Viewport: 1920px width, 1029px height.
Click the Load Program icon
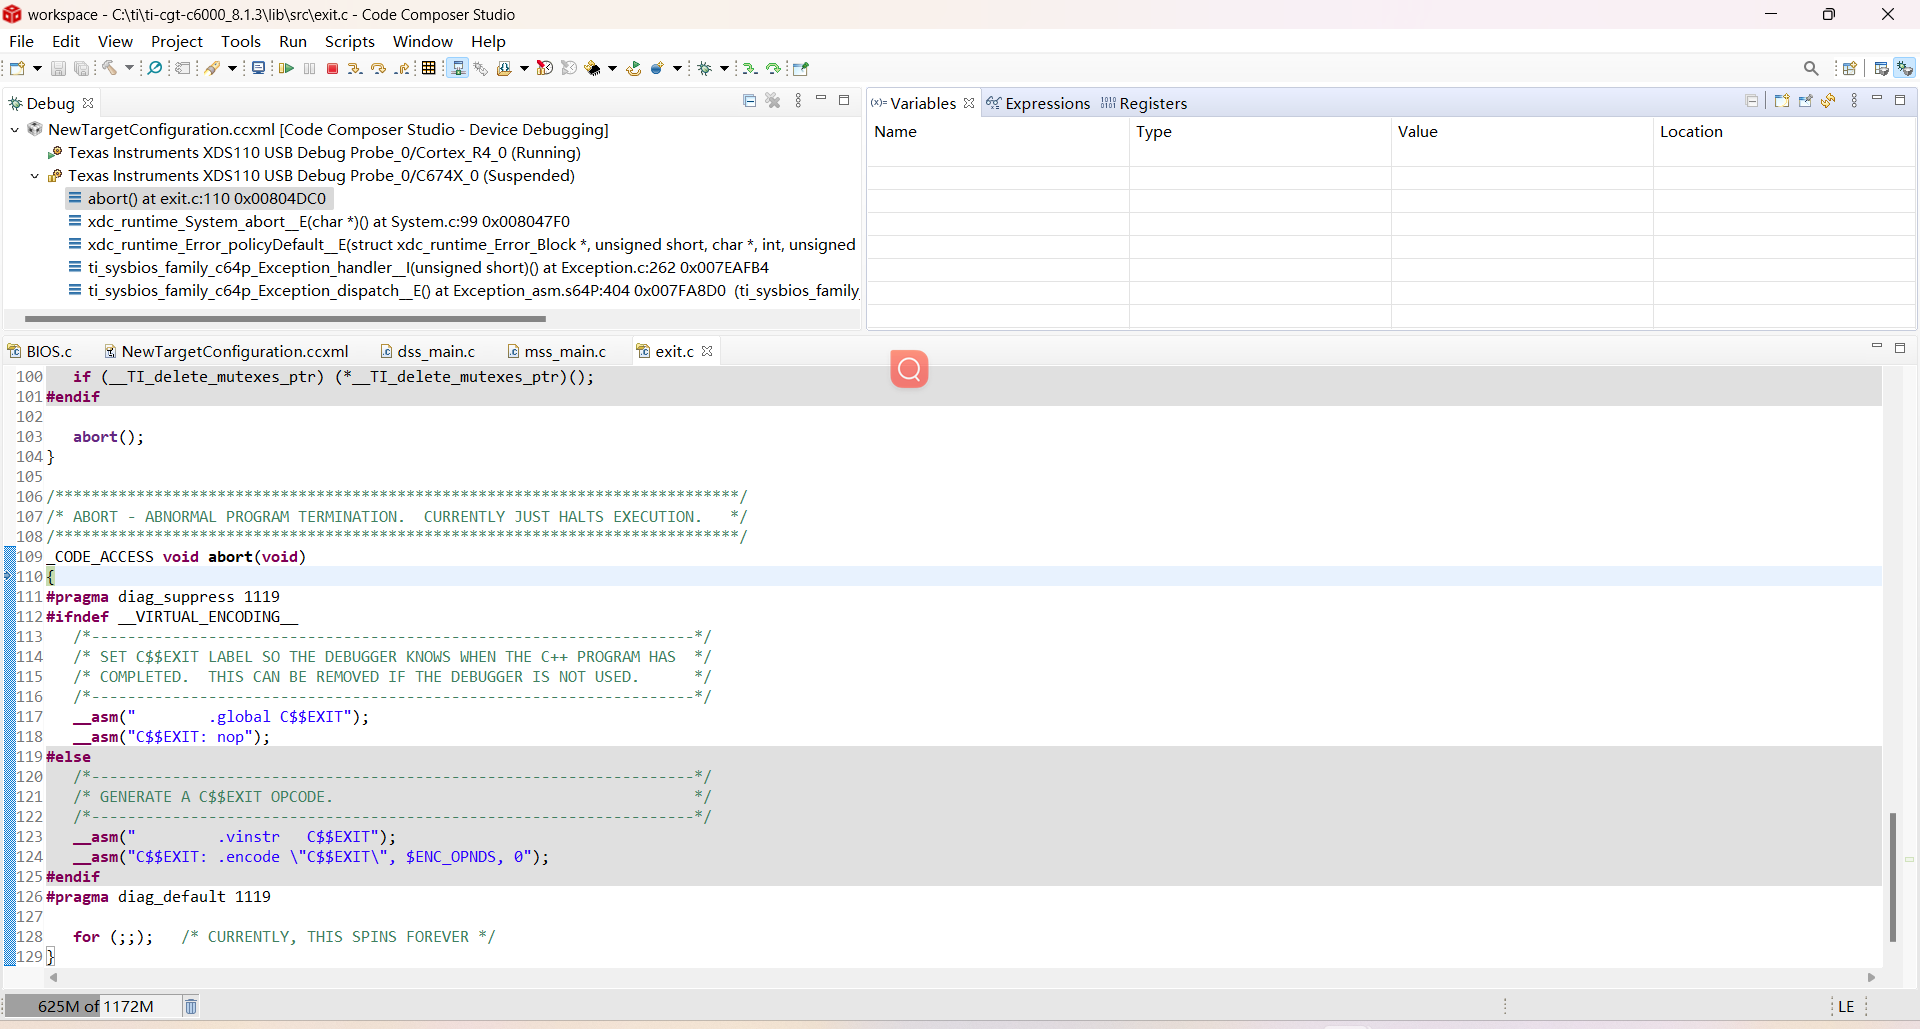(x=505, y=68)
